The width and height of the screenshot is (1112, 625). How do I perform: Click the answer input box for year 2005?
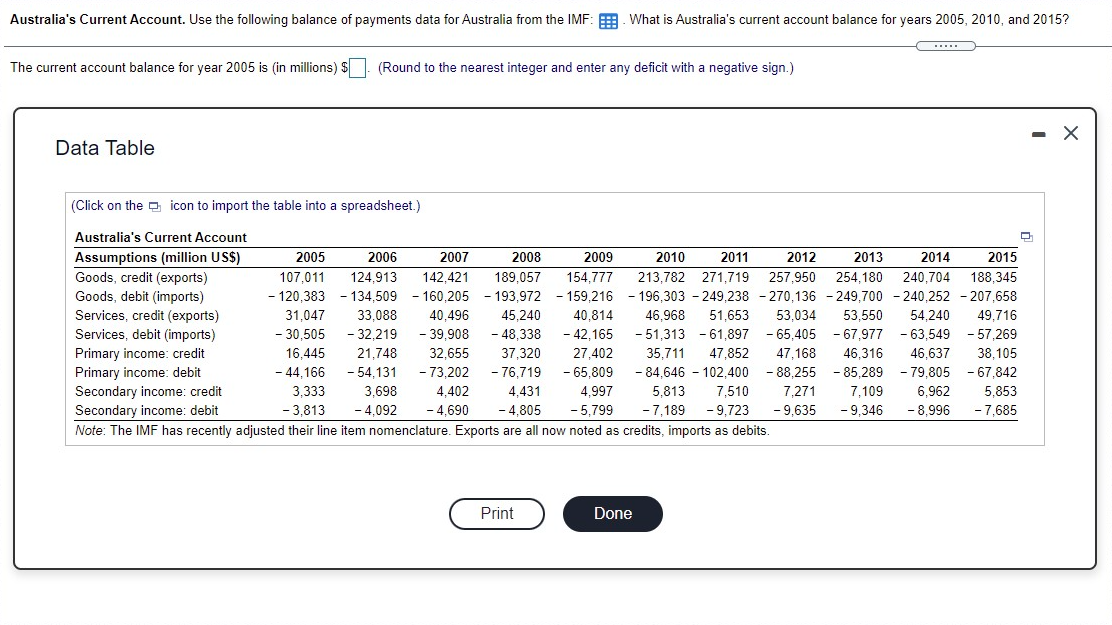[356, 67]
